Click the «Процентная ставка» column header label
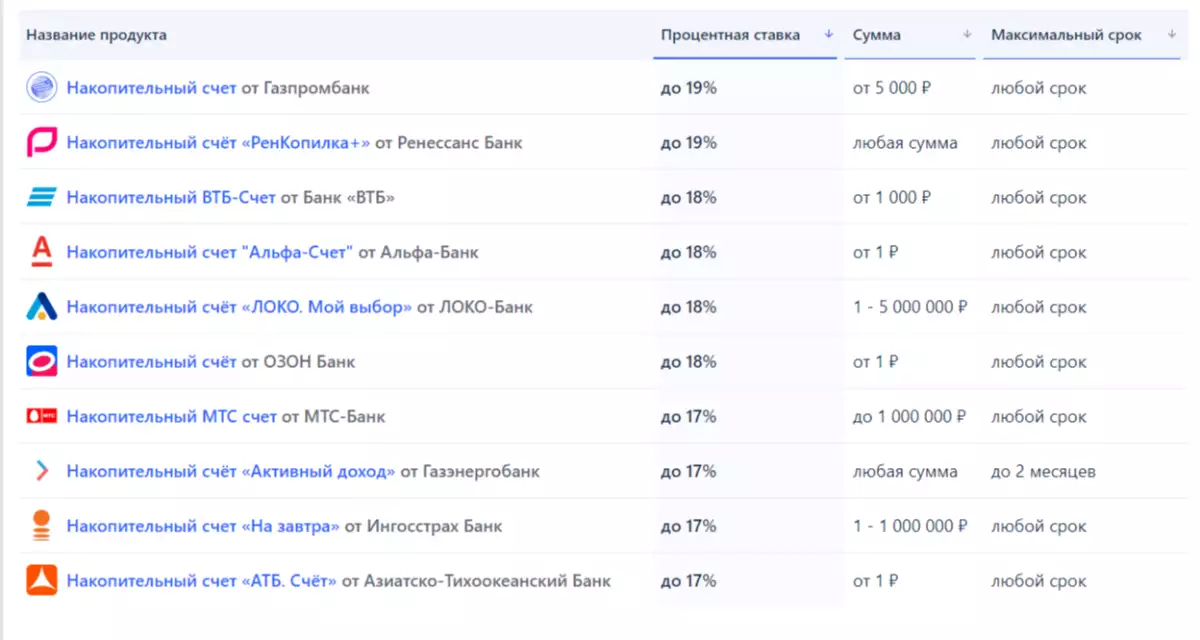 point(730,35)
